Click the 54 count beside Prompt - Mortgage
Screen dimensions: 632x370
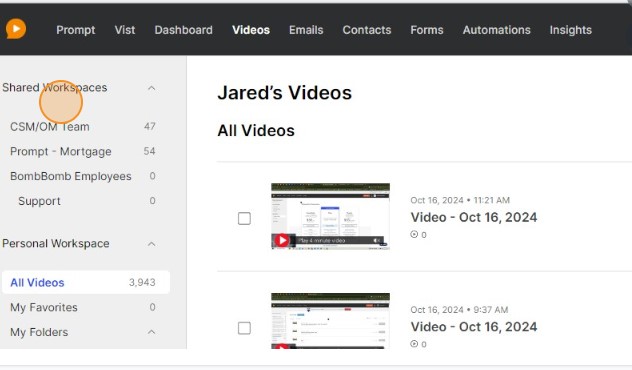click(149, 151)
